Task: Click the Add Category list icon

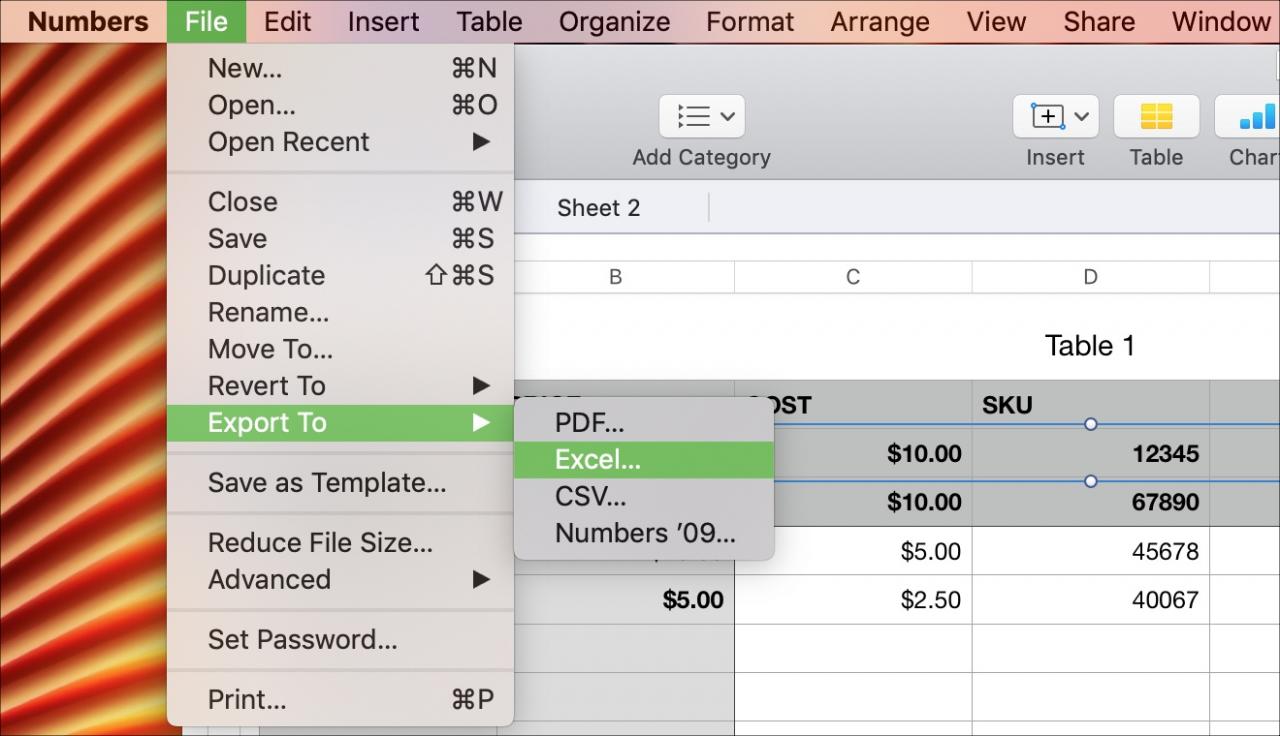Action: tap(701, 117)
